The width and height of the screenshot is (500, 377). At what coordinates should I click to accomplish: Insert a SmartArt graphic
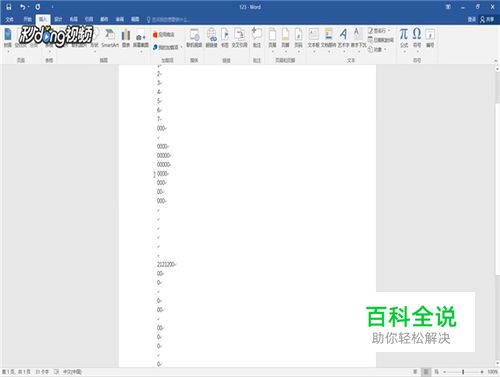(110, 38)
